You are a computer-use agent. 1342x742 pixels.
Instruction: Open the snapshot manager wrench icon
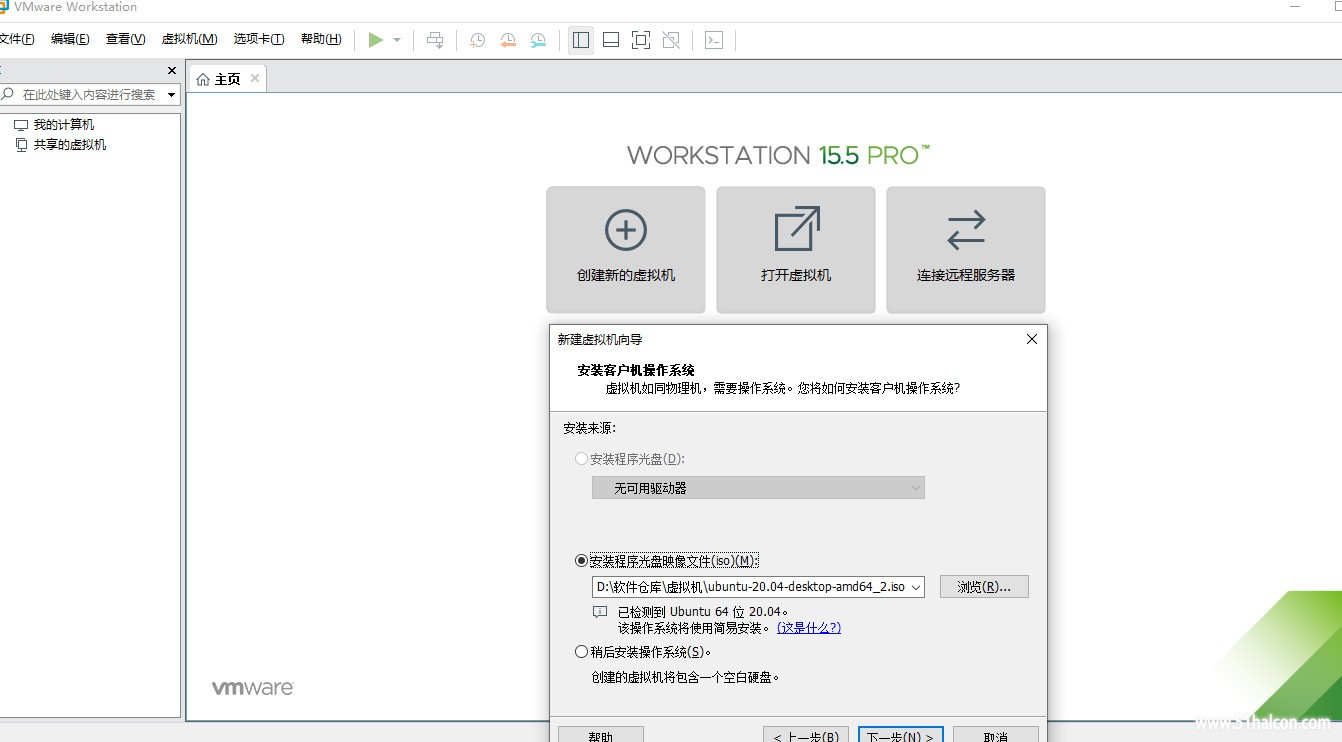(x=538, y=40)
